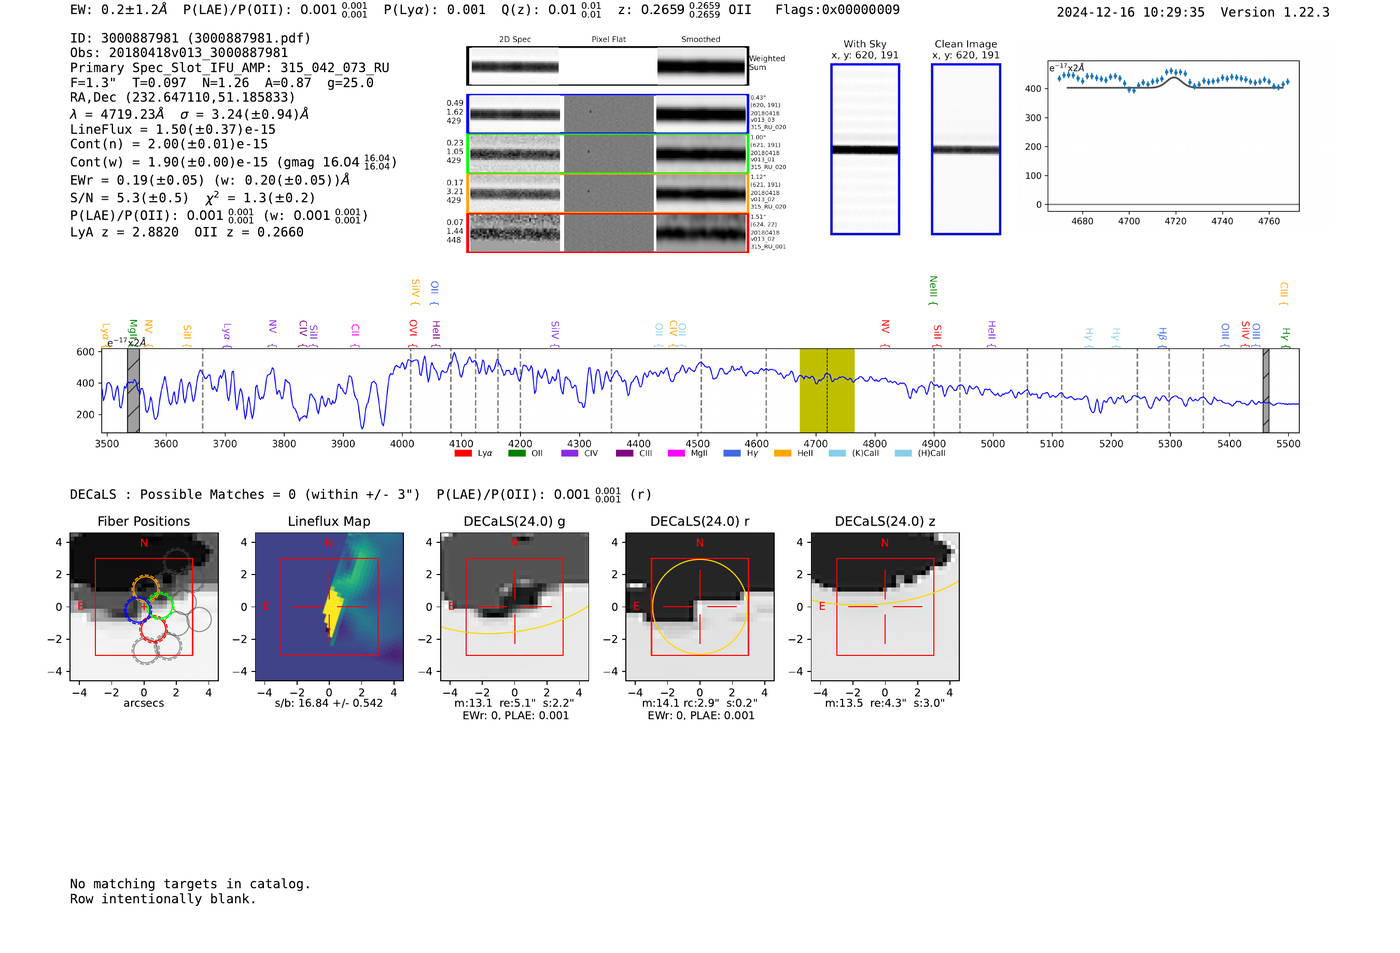Select the red-bordered fiber spectrum row
The image size is (1400, 953).
pyautogui.click(x=607, y=233)
